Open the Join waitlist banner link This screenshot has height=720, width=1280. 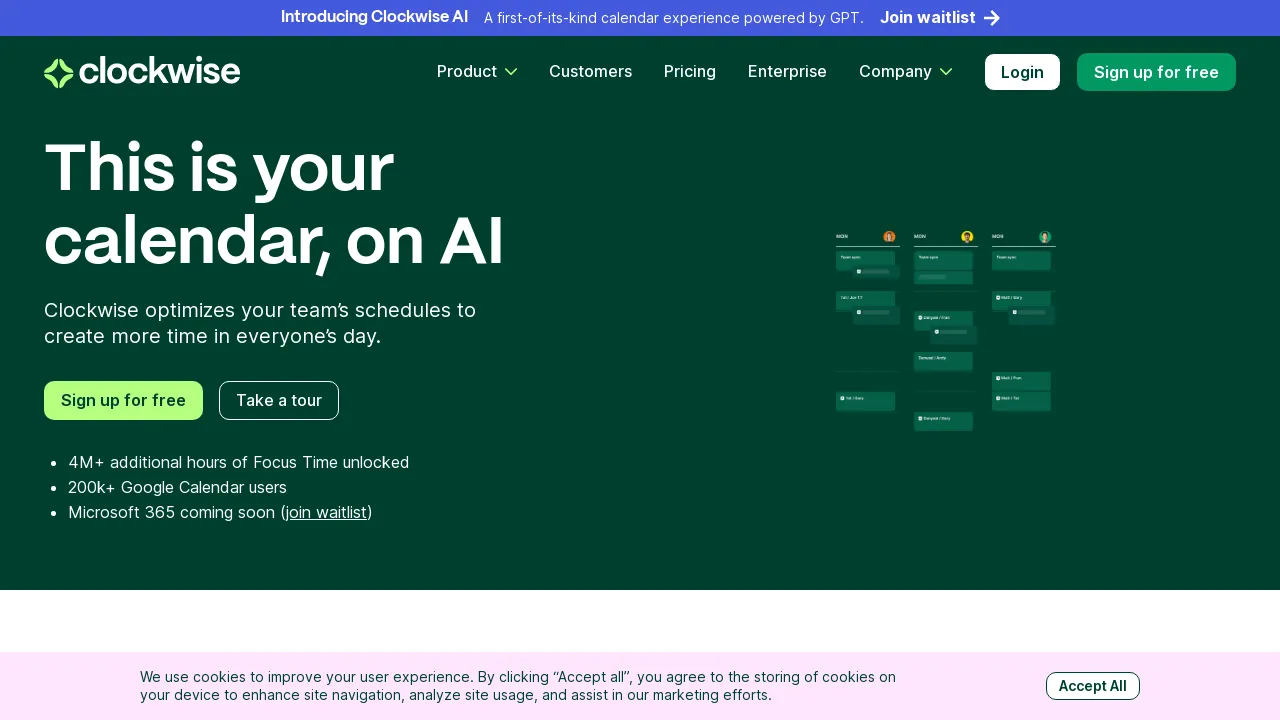(x=940, y=18)
